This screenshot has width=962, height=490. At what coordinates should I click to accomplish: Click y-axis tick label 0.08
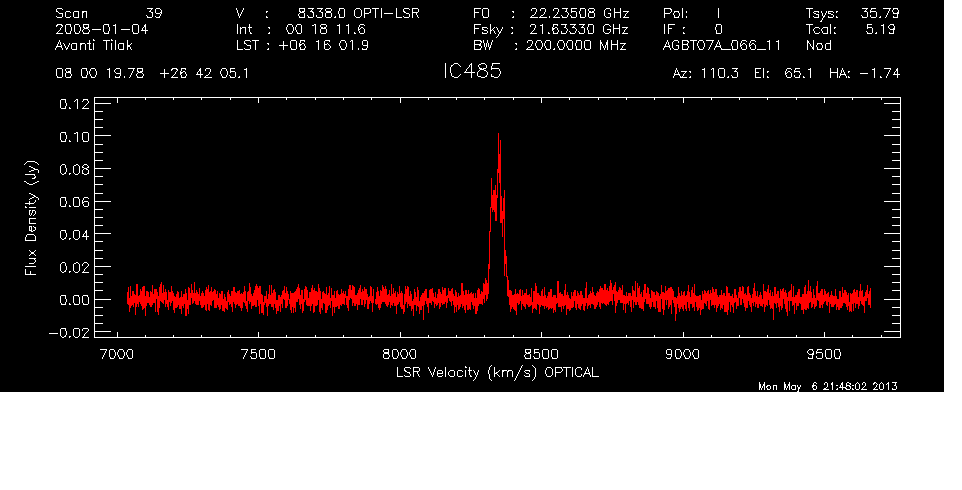click(x=74, y=169)
